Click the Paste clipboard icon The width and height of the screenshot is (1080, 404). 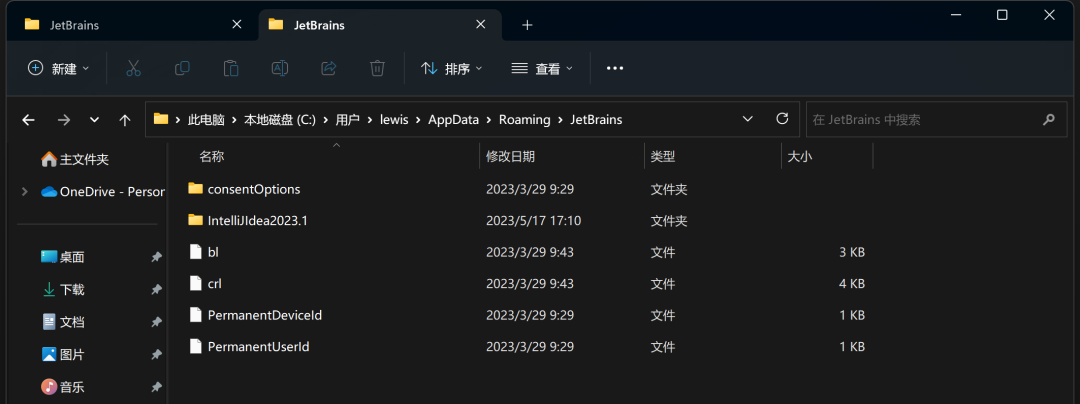tap(231, 68)
